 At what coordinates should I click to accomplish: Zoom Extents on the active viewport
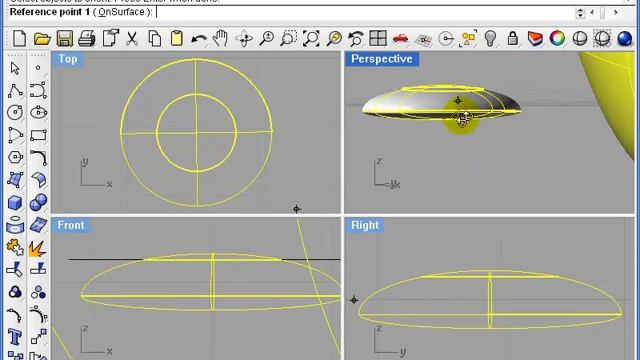click(311, 39)
